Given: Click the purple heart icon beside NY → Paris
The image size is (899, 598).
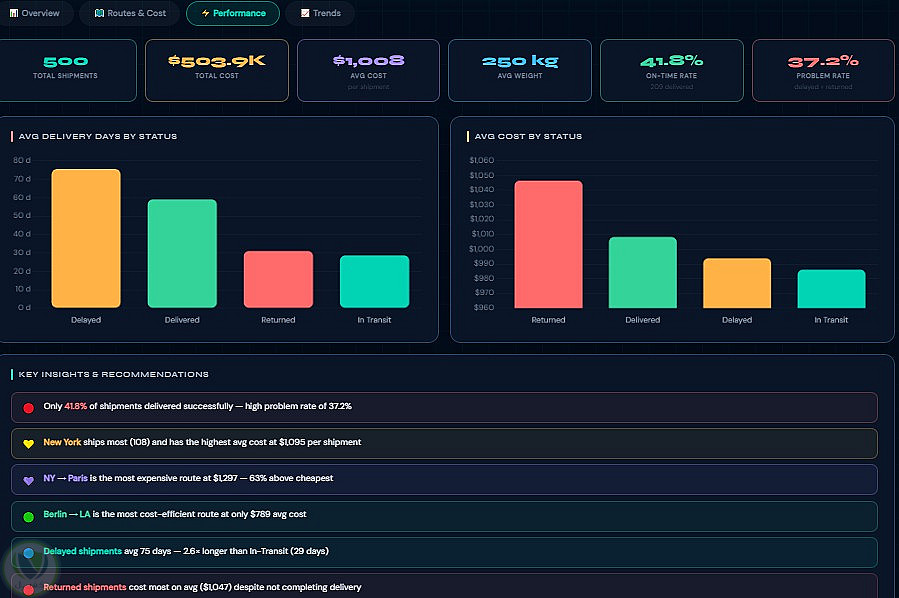Looking at the screenshot, I should [x=28, y=480].
